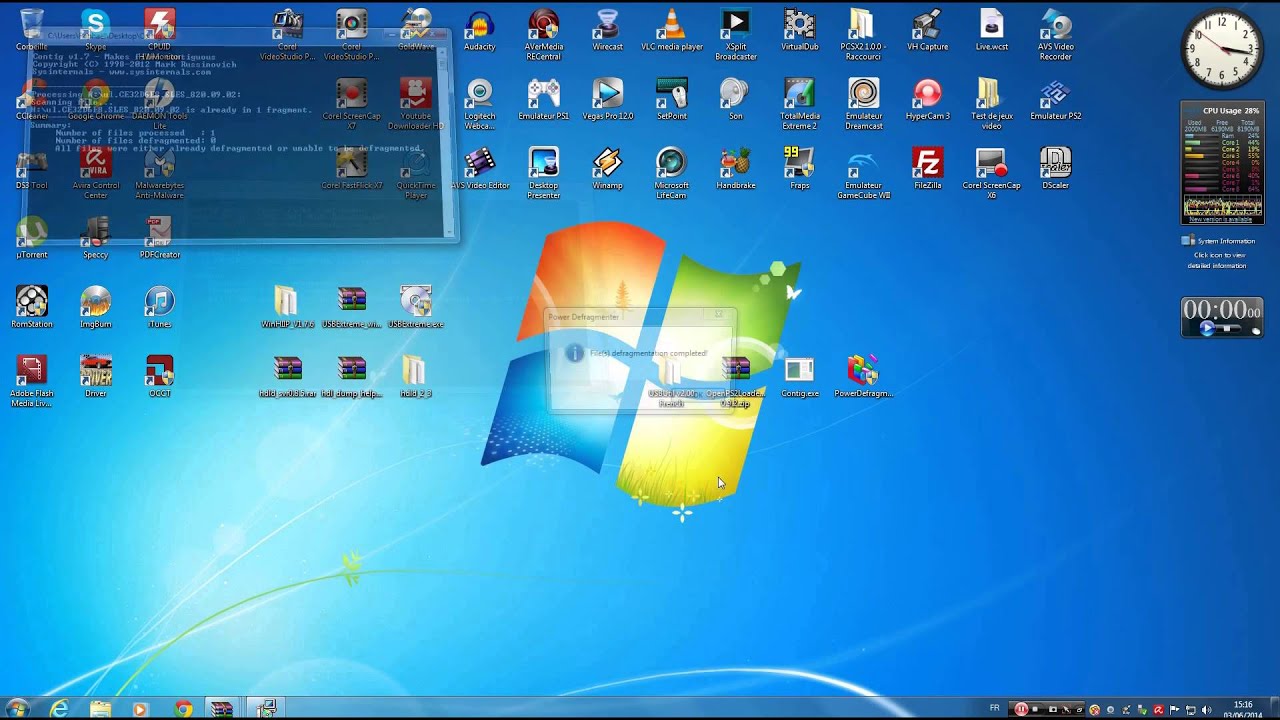Launch Emulateur PS2 shortcut

(1056, 99)
